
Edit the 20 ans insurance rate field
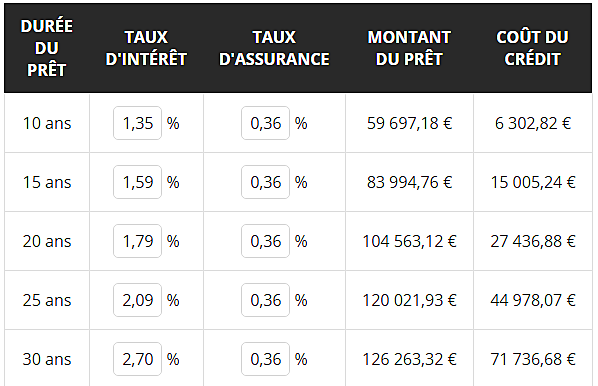coord(265,241)
